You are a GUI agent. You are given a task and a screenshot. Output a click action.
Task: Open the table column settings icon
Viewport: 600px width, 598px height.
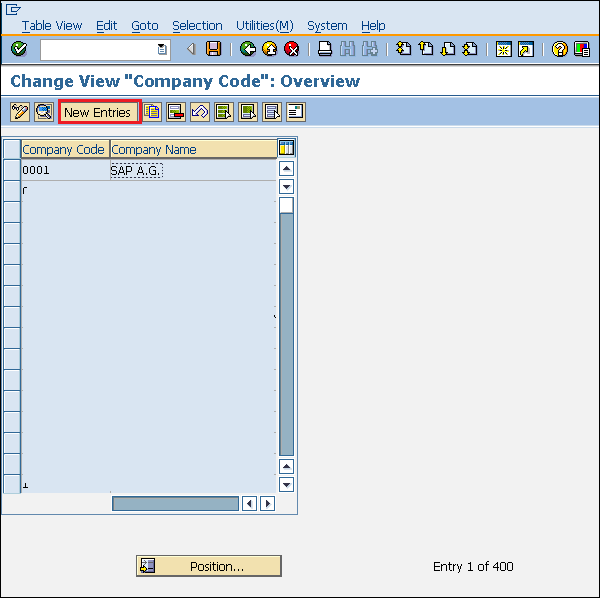click(286, 148)
